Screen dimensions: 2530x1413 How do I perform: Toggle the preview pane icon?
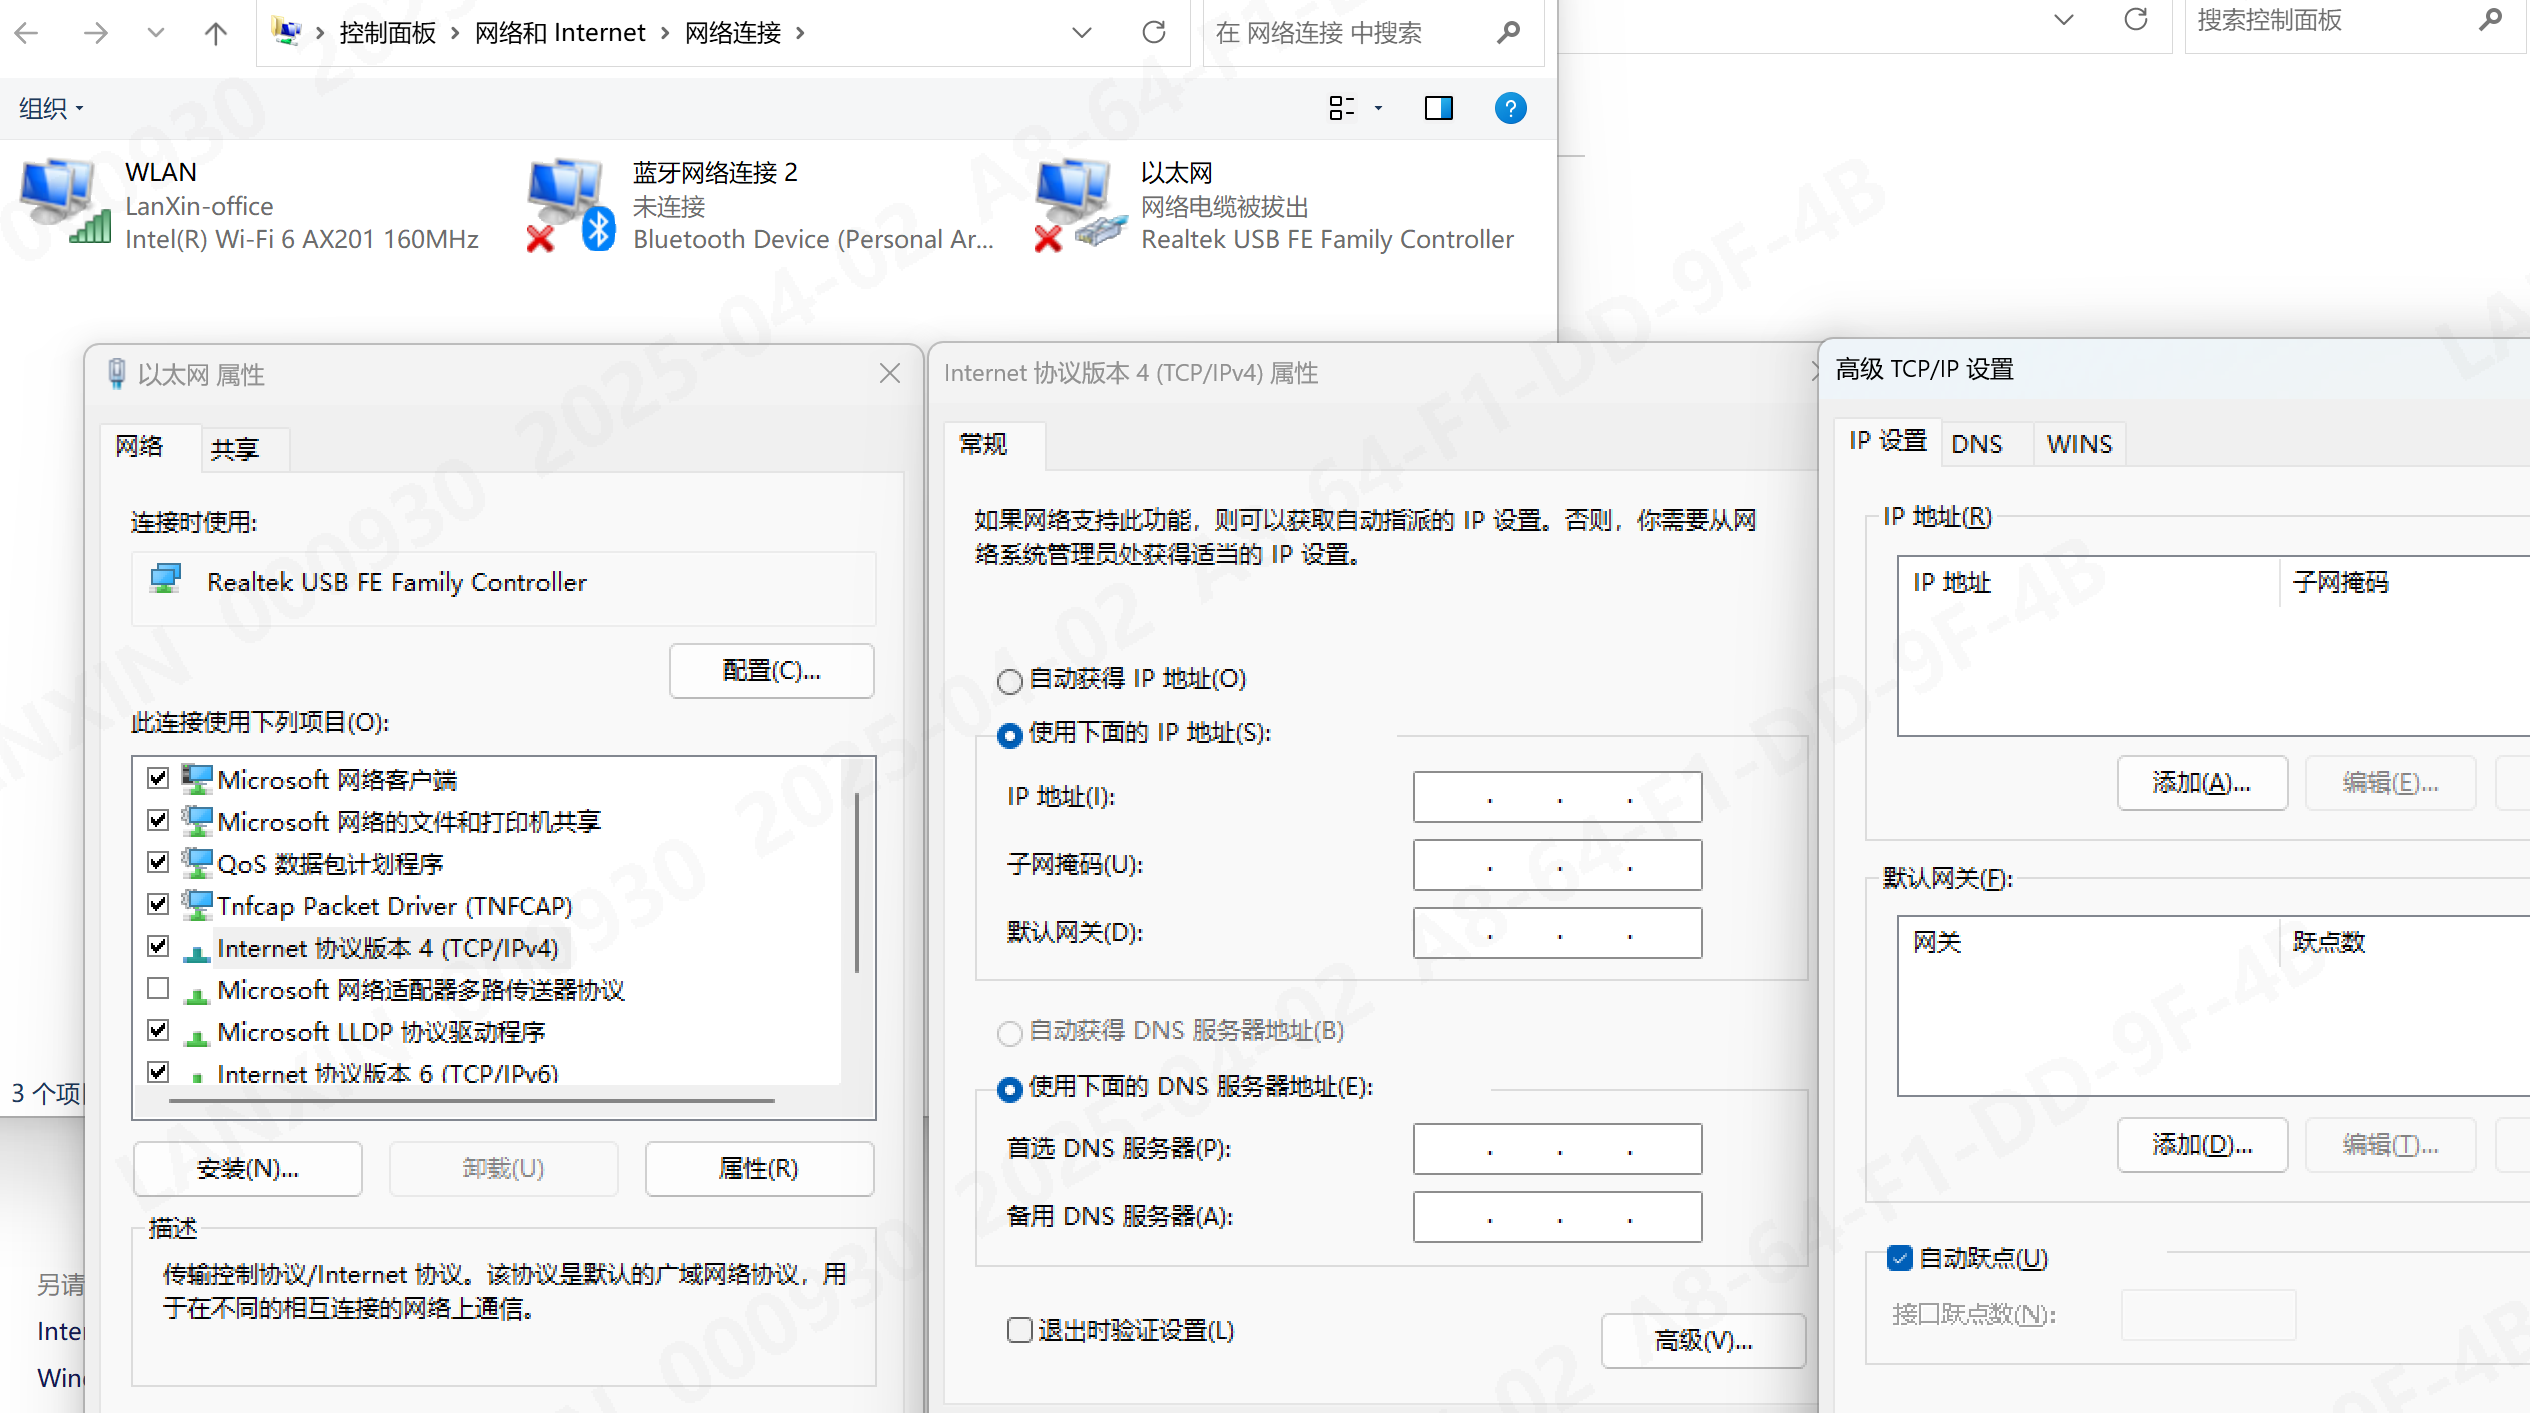1438,108
